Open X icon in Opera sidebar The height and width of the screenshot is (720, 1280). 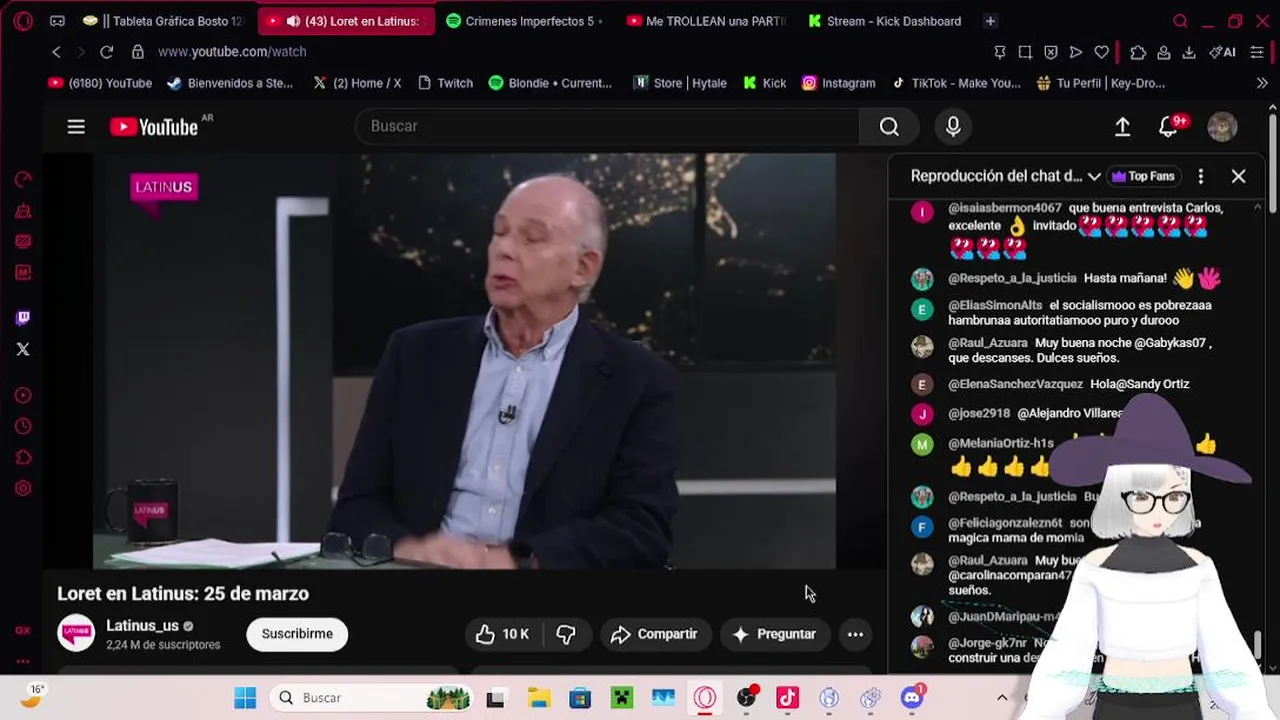[23, 349]
